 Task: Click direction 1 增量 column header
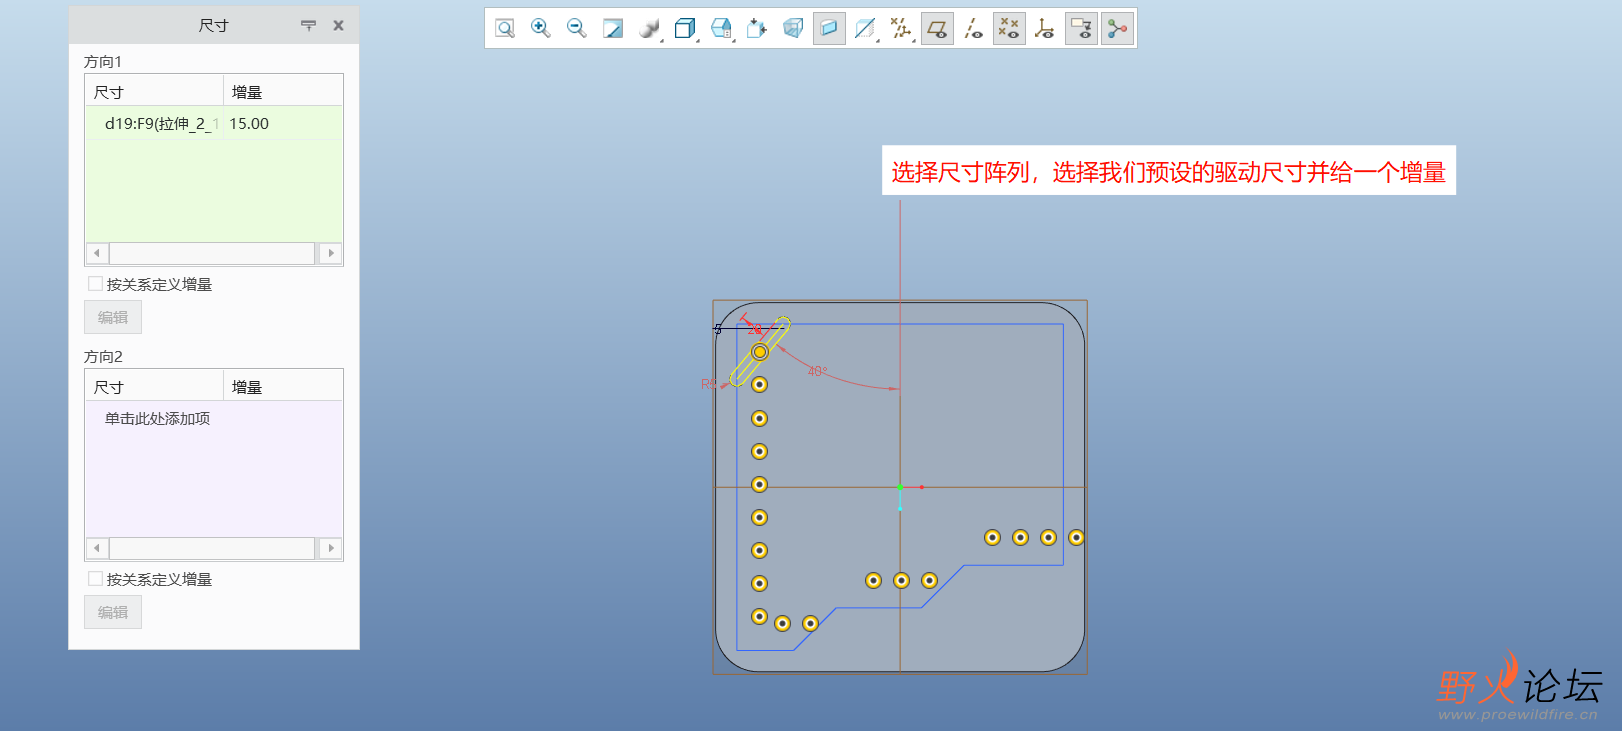(x=283, y=92)
